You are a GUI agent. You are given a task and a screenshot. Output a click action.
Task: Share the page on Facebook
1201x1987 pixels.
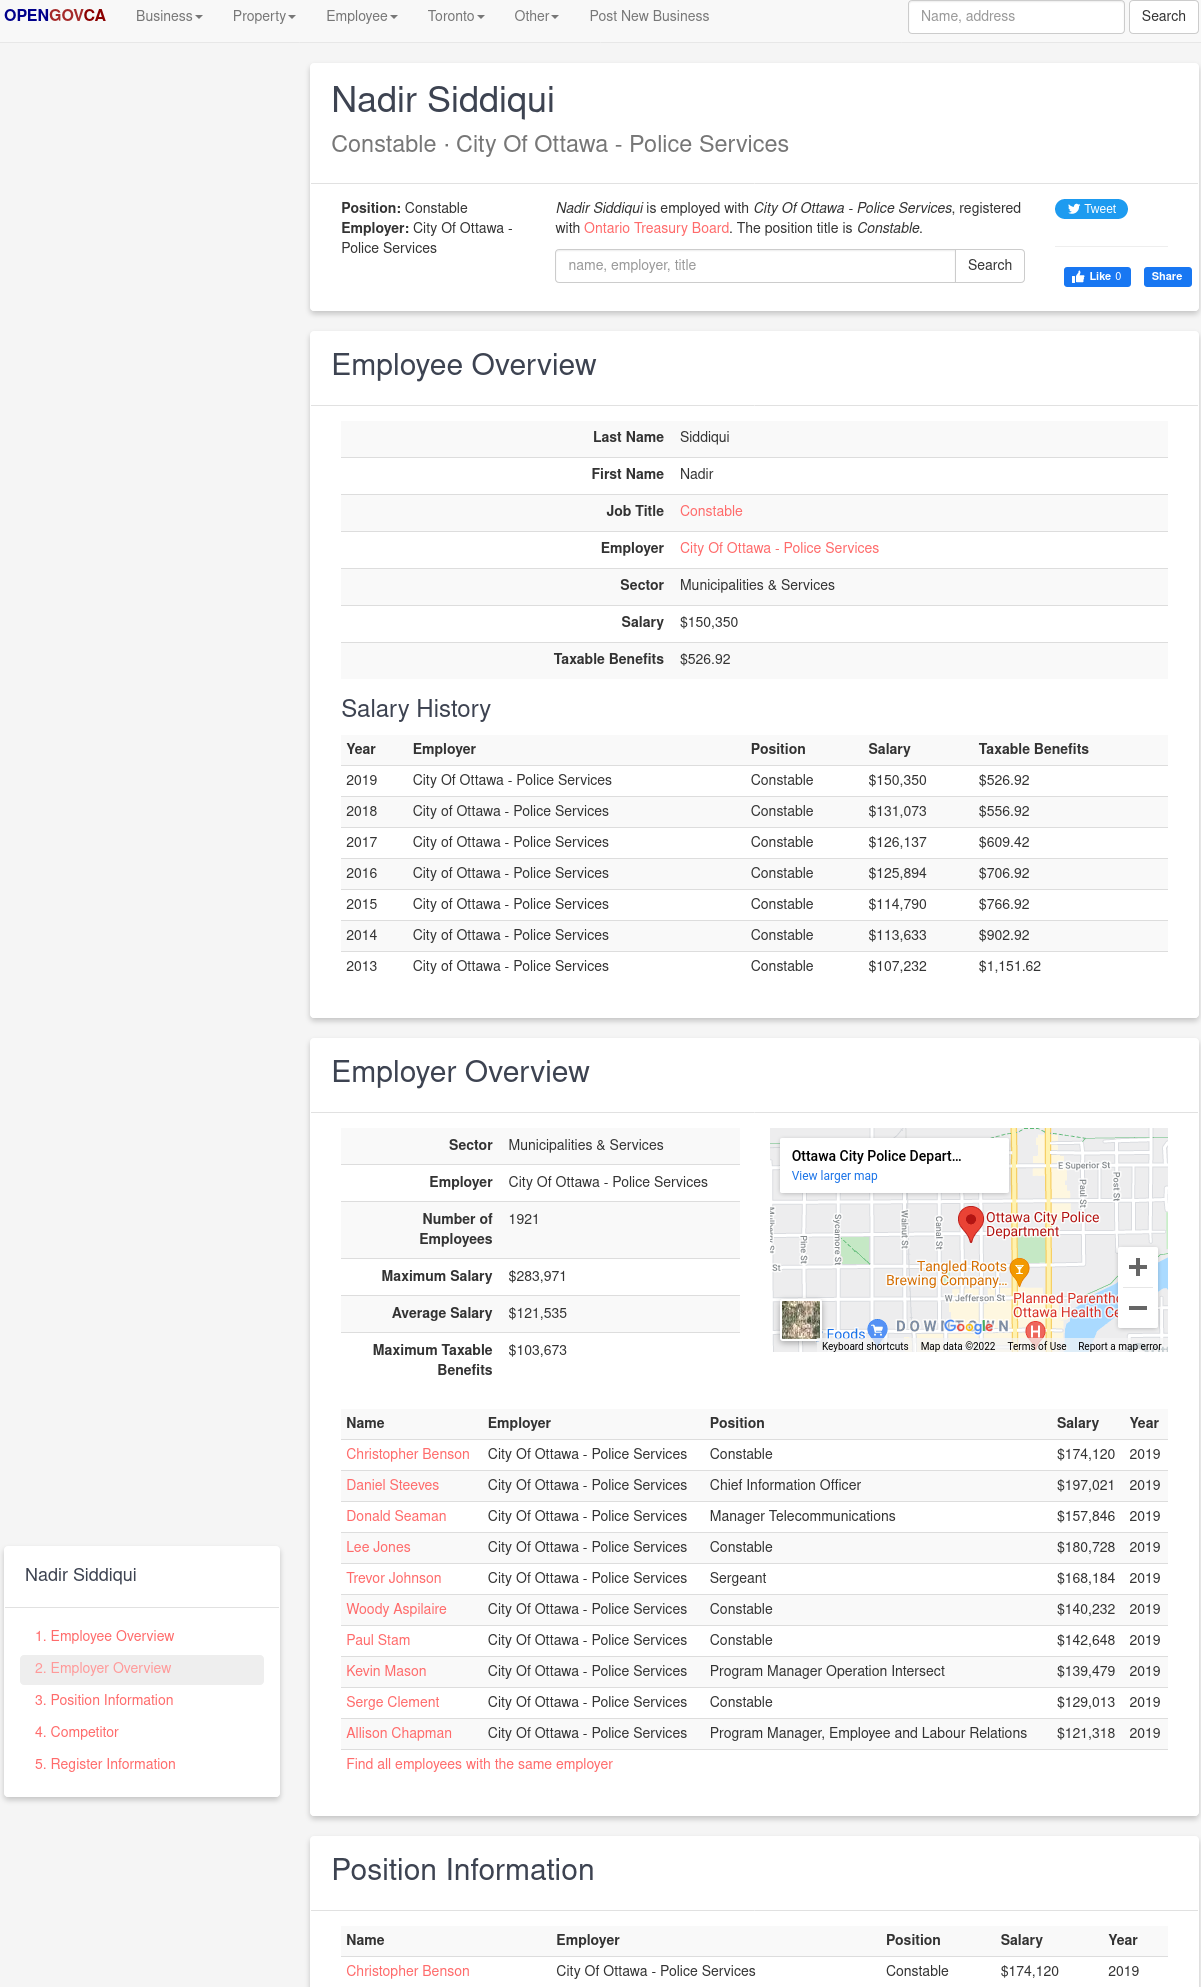(x=1167, y=277)
